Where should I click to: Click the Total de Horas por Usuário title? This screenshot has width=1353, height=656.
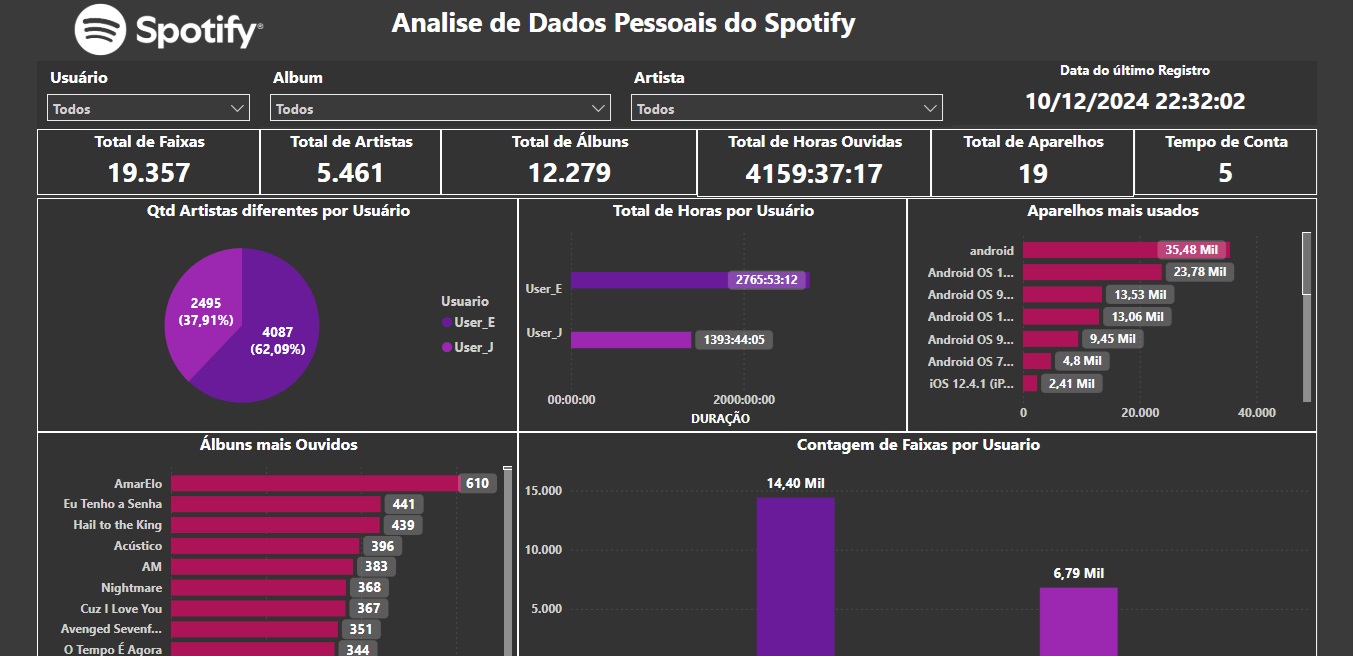click(x=713, y=211)
